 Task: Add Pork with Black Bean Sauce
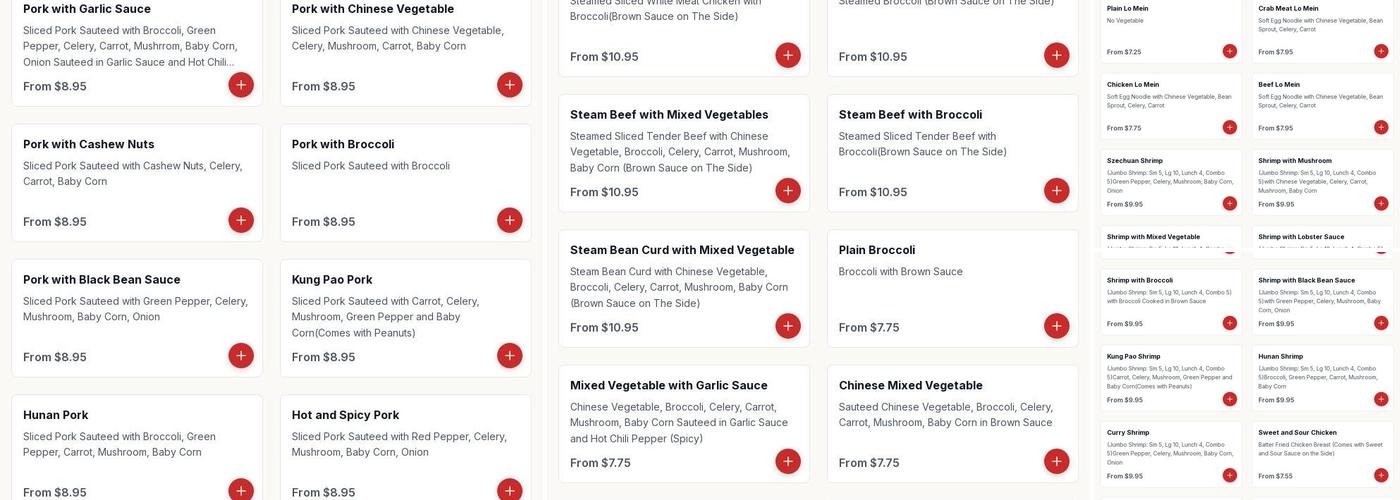tap(241, 356)
